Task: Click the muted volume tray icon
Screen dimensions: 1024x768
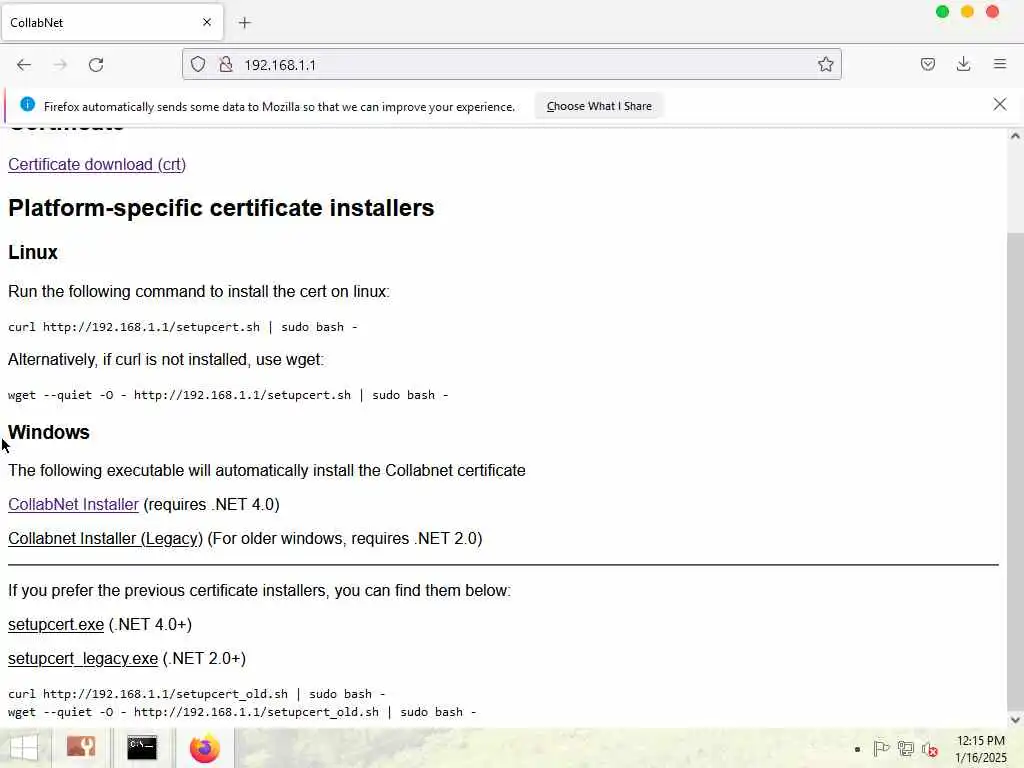Action: click(x=930, y=750)
